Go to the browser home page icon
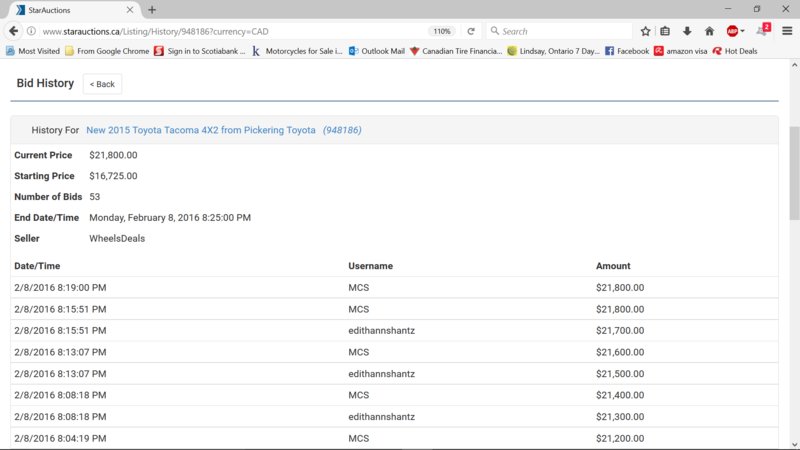800x450 pixels. 710,31
